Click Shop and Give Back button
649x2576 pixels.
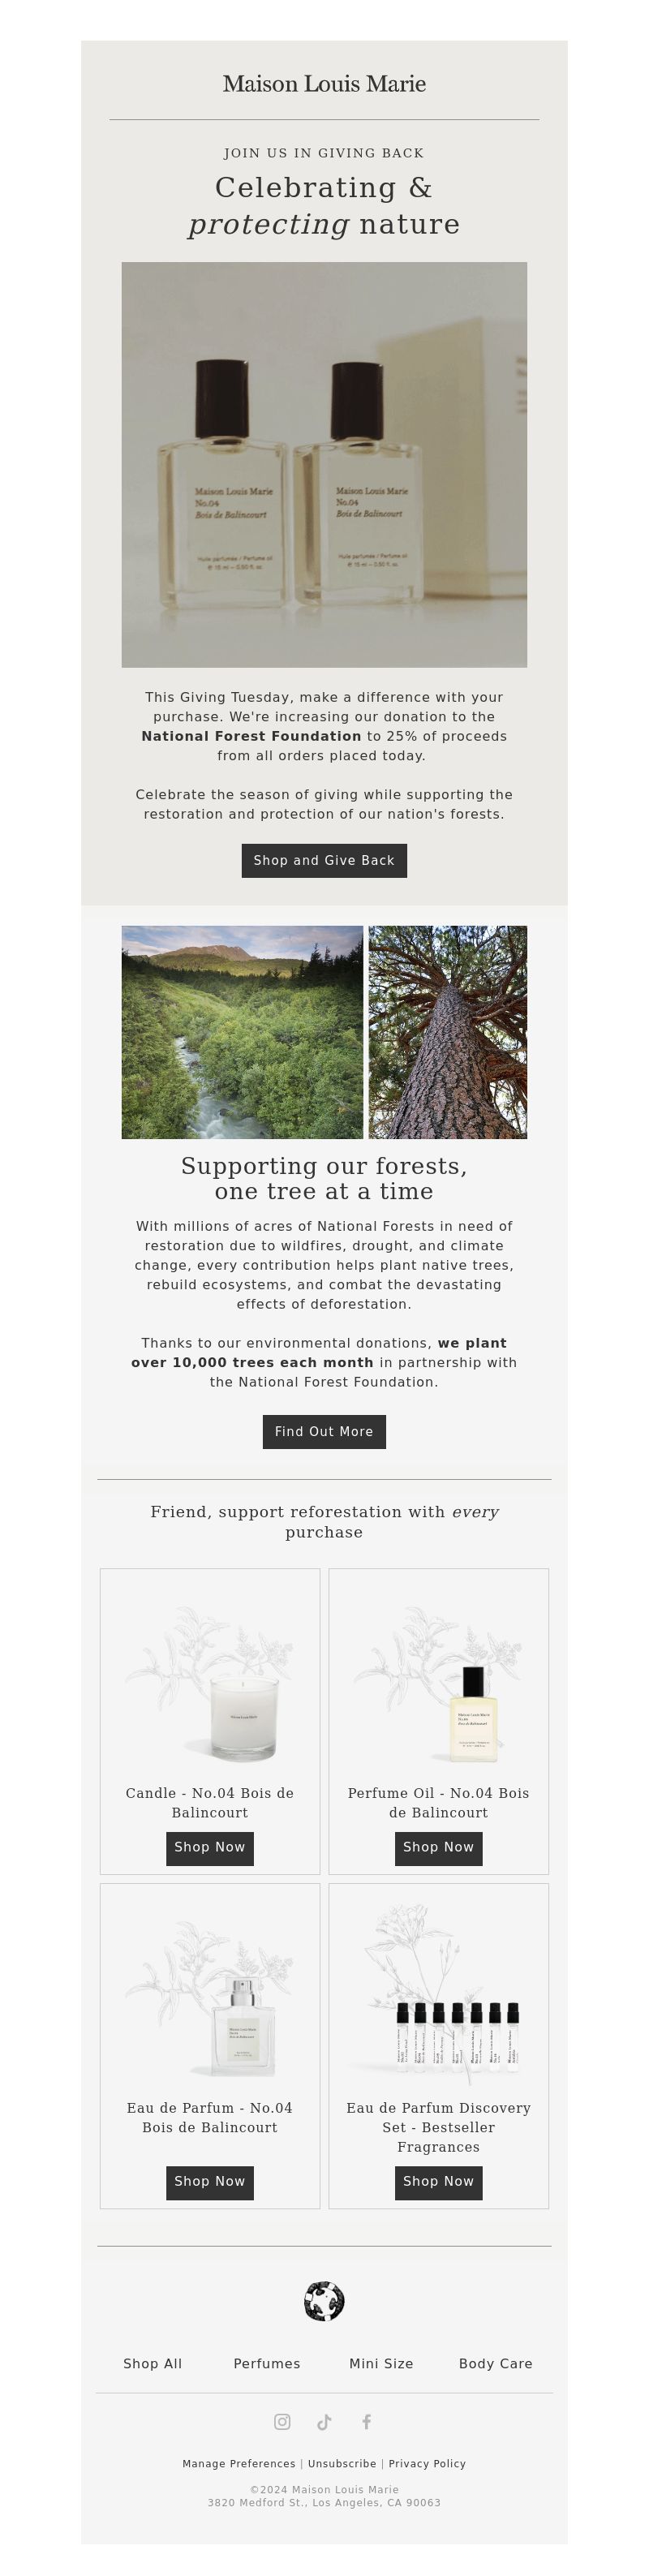324,860
